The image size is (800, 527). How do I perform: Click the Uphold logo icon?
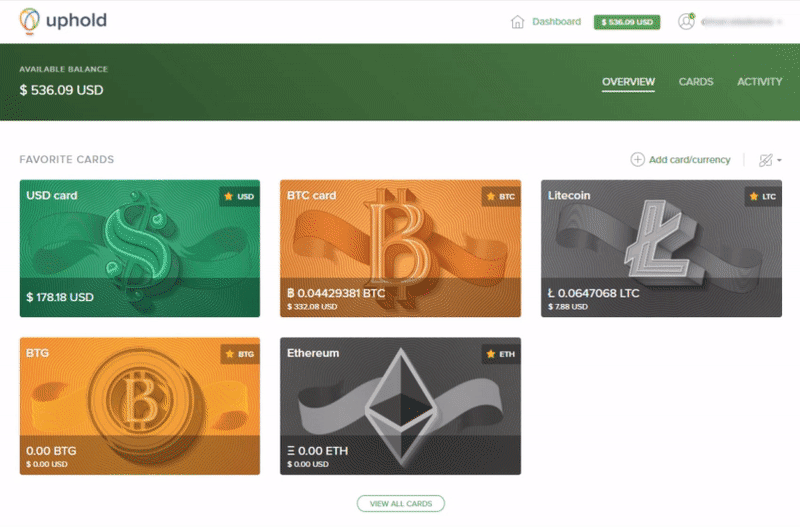[x=29, y=21]
